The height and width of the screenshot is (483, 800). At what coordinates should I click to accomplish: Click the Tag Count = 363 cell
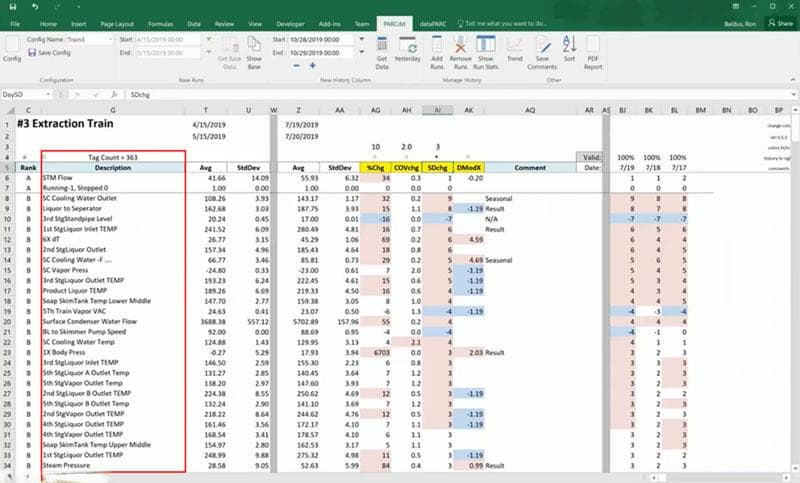pos(113,157)
